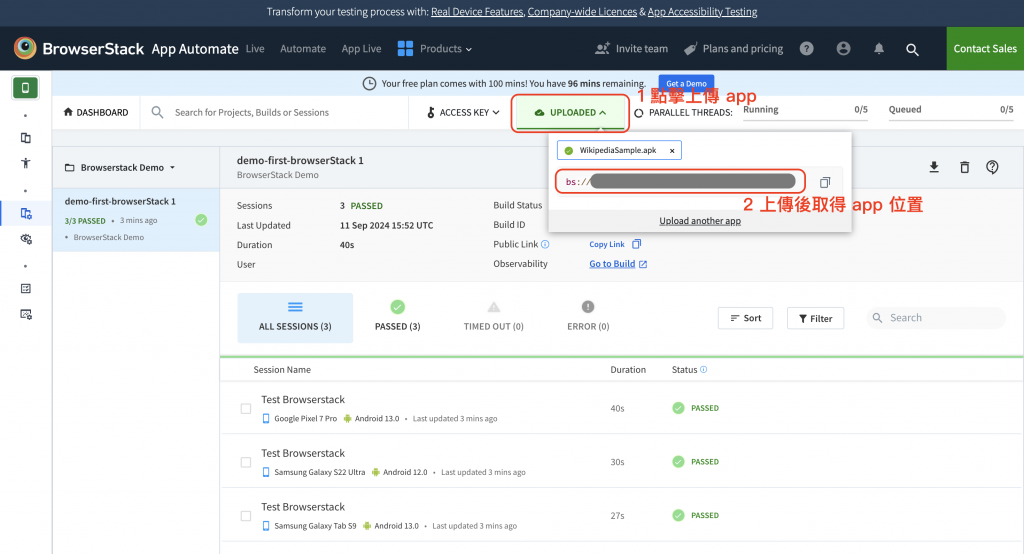The width and height of the screenshot is (1024, 554).
Task: Click the Products grid icon
Action: [406, 48]
